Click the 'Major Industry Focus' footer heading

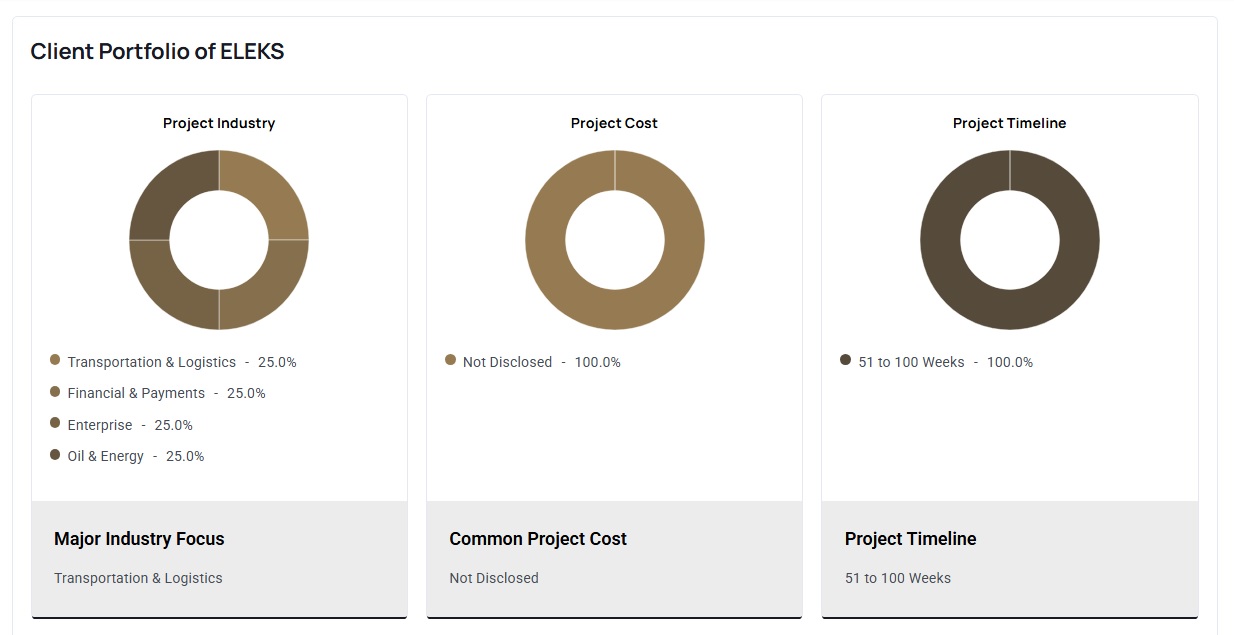[x=139, y=539]
